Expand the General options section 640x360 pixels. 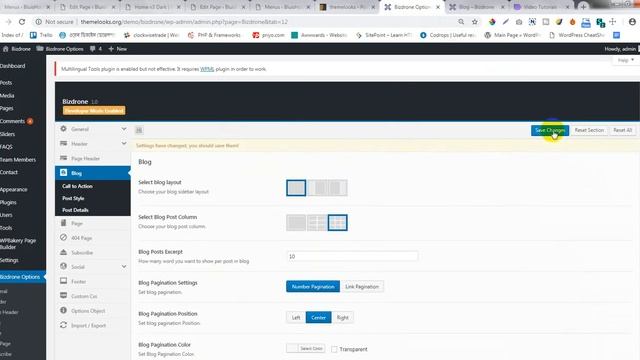click(124, 129)
